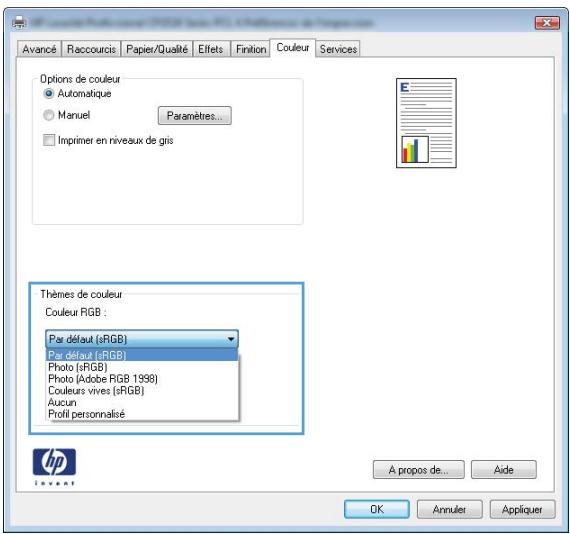Switch to the Services tab

[338, 49]
